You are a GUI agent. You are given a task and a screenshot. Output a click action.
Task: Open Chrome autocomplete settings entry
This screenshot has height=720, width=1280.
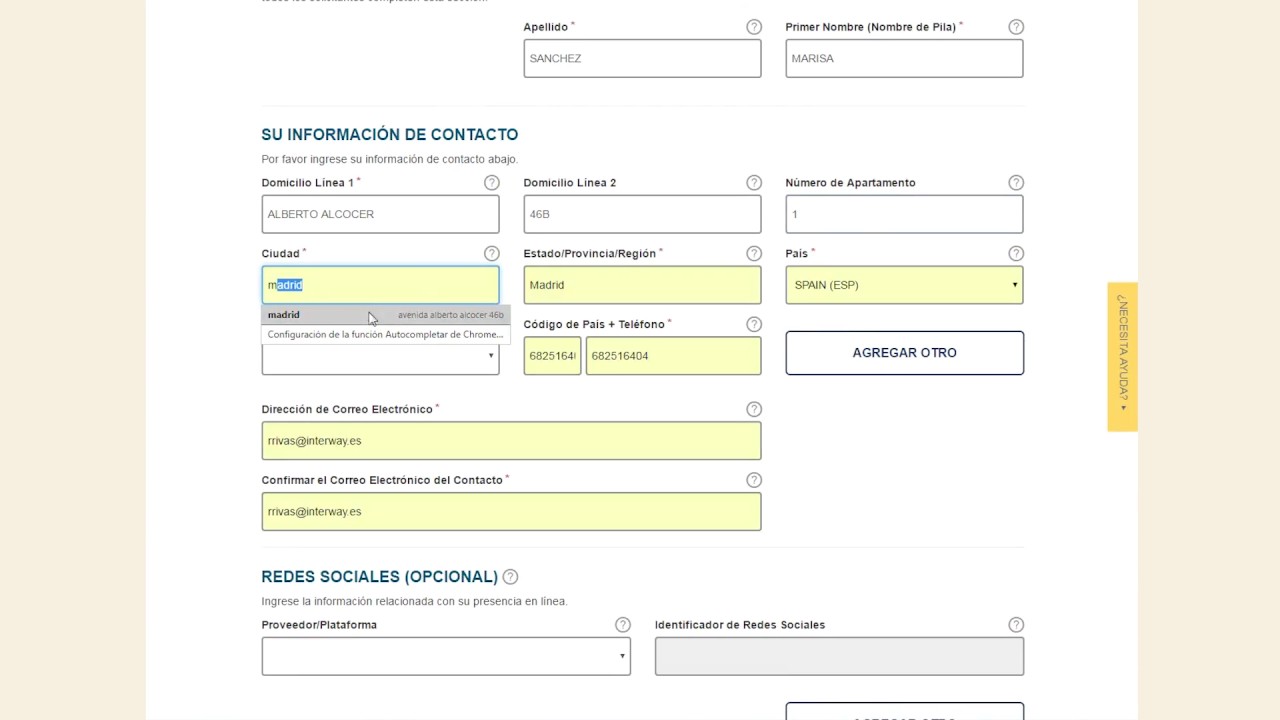point(385,335)
